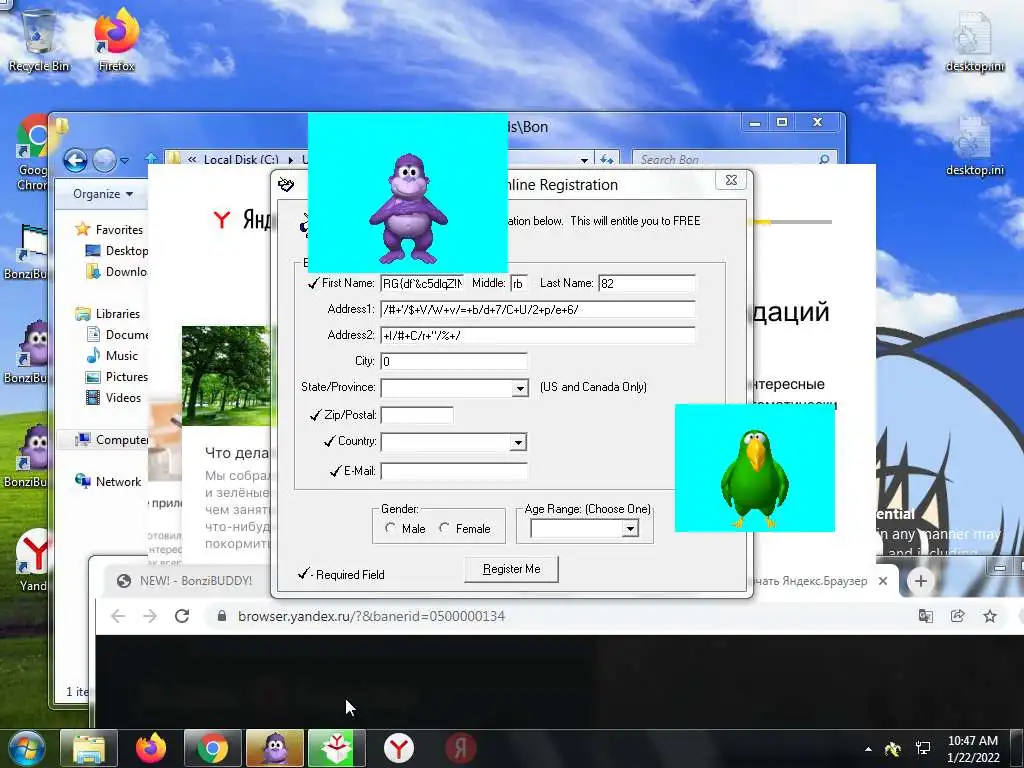Screen dimensions: 1024x768
Task: Click the Chrome address bar URL
Action: click(x=371, y=616)
